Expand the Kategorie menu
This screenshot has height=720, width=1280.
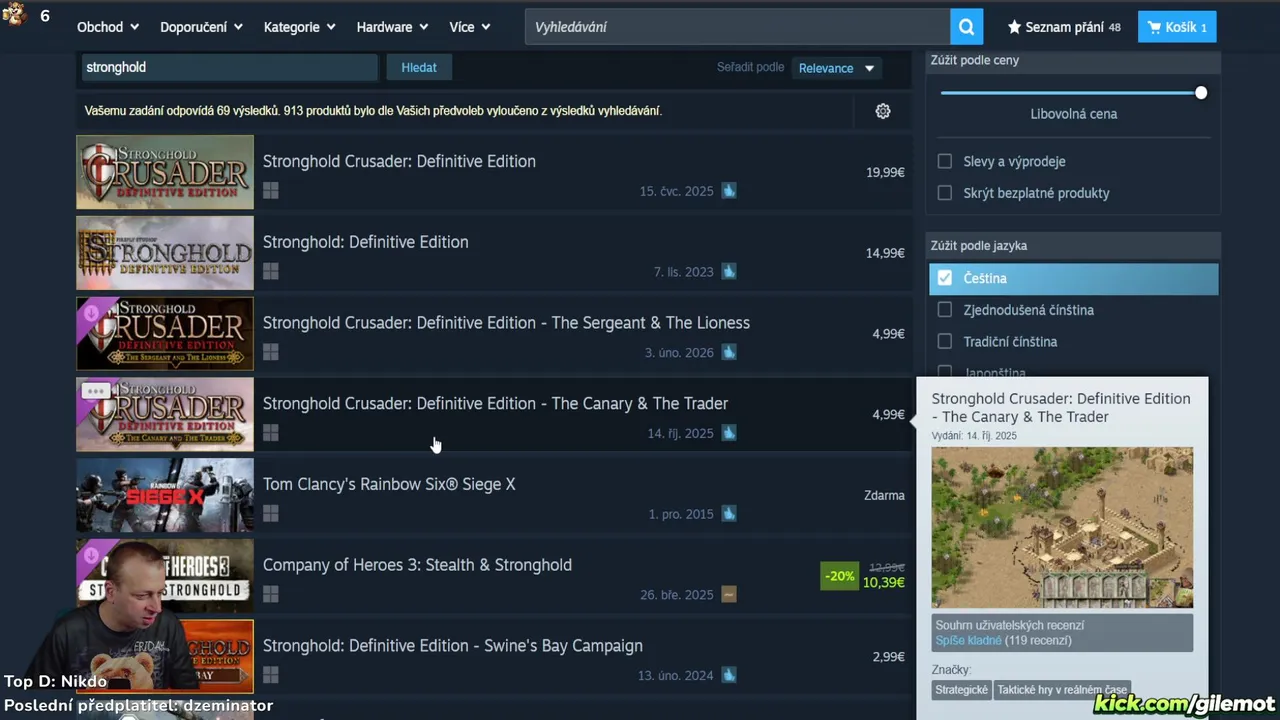tap(300, 27)
